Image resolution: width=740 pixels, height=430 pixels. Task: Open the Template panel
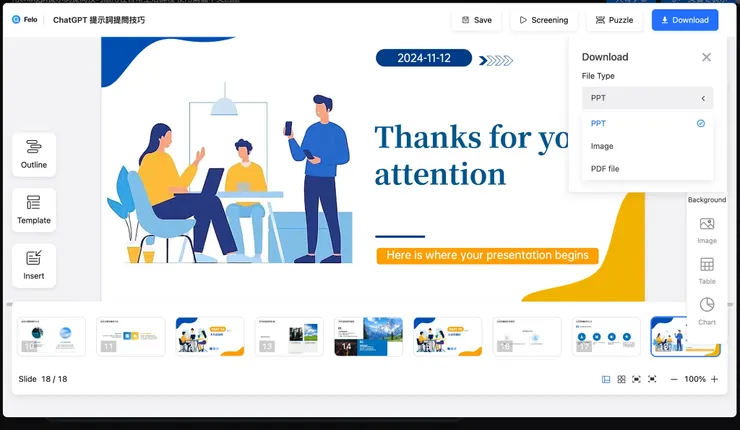pos(34,210)
